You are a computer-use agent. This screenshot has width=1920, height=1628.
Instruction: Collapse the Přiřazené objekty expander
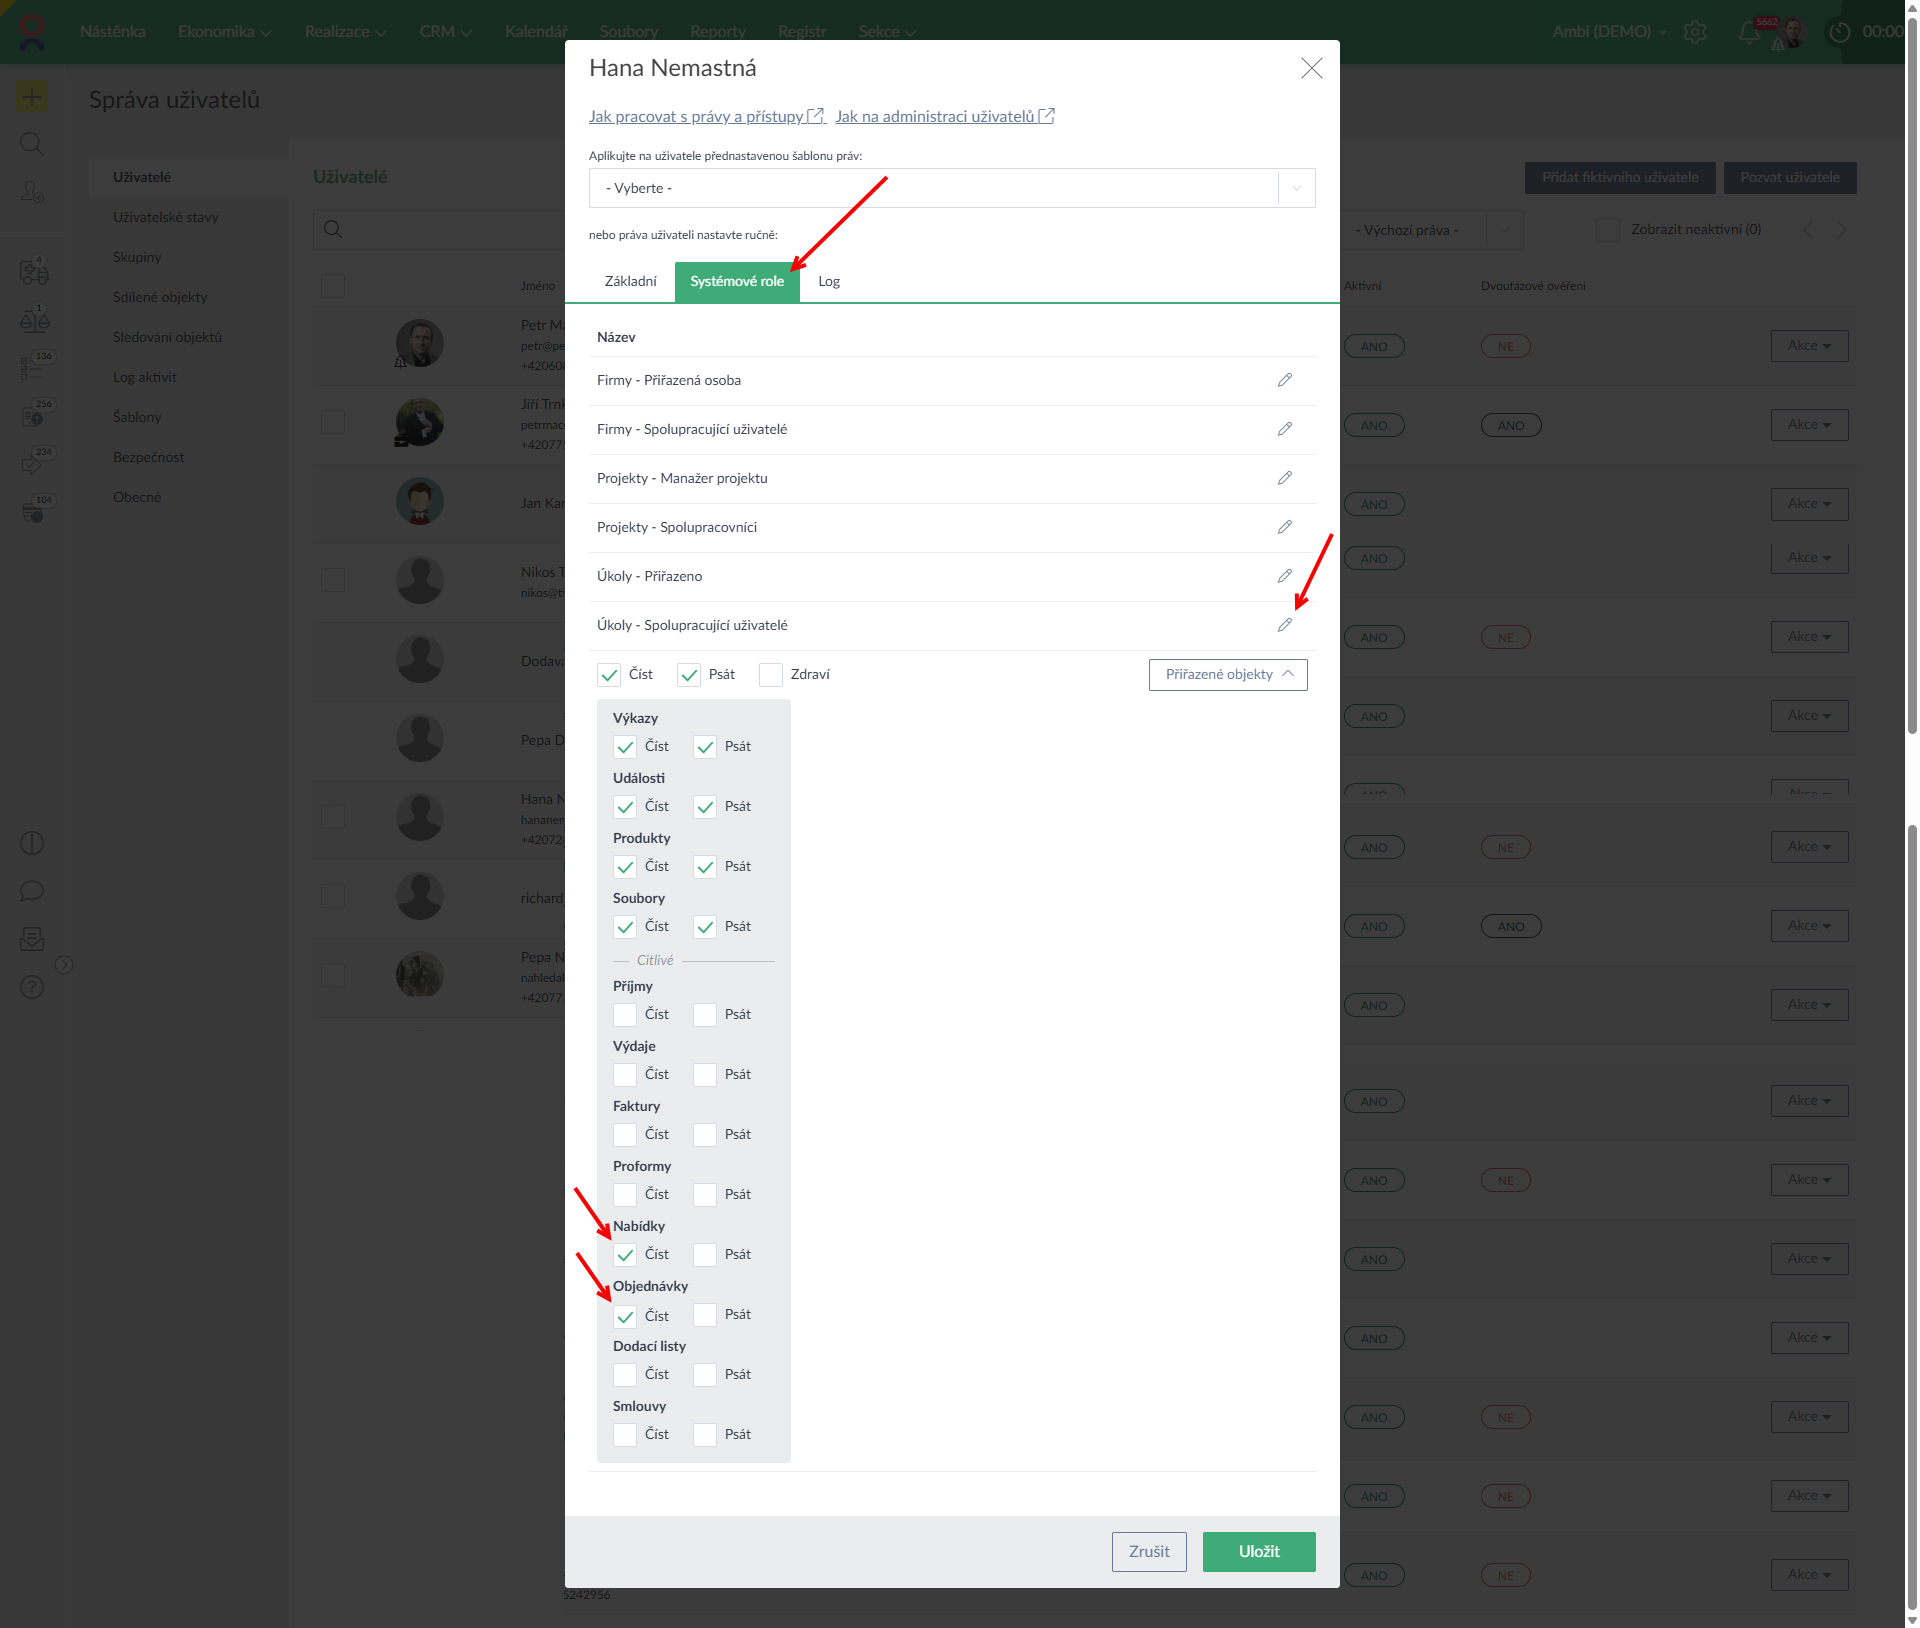(x=1228, y=675)
